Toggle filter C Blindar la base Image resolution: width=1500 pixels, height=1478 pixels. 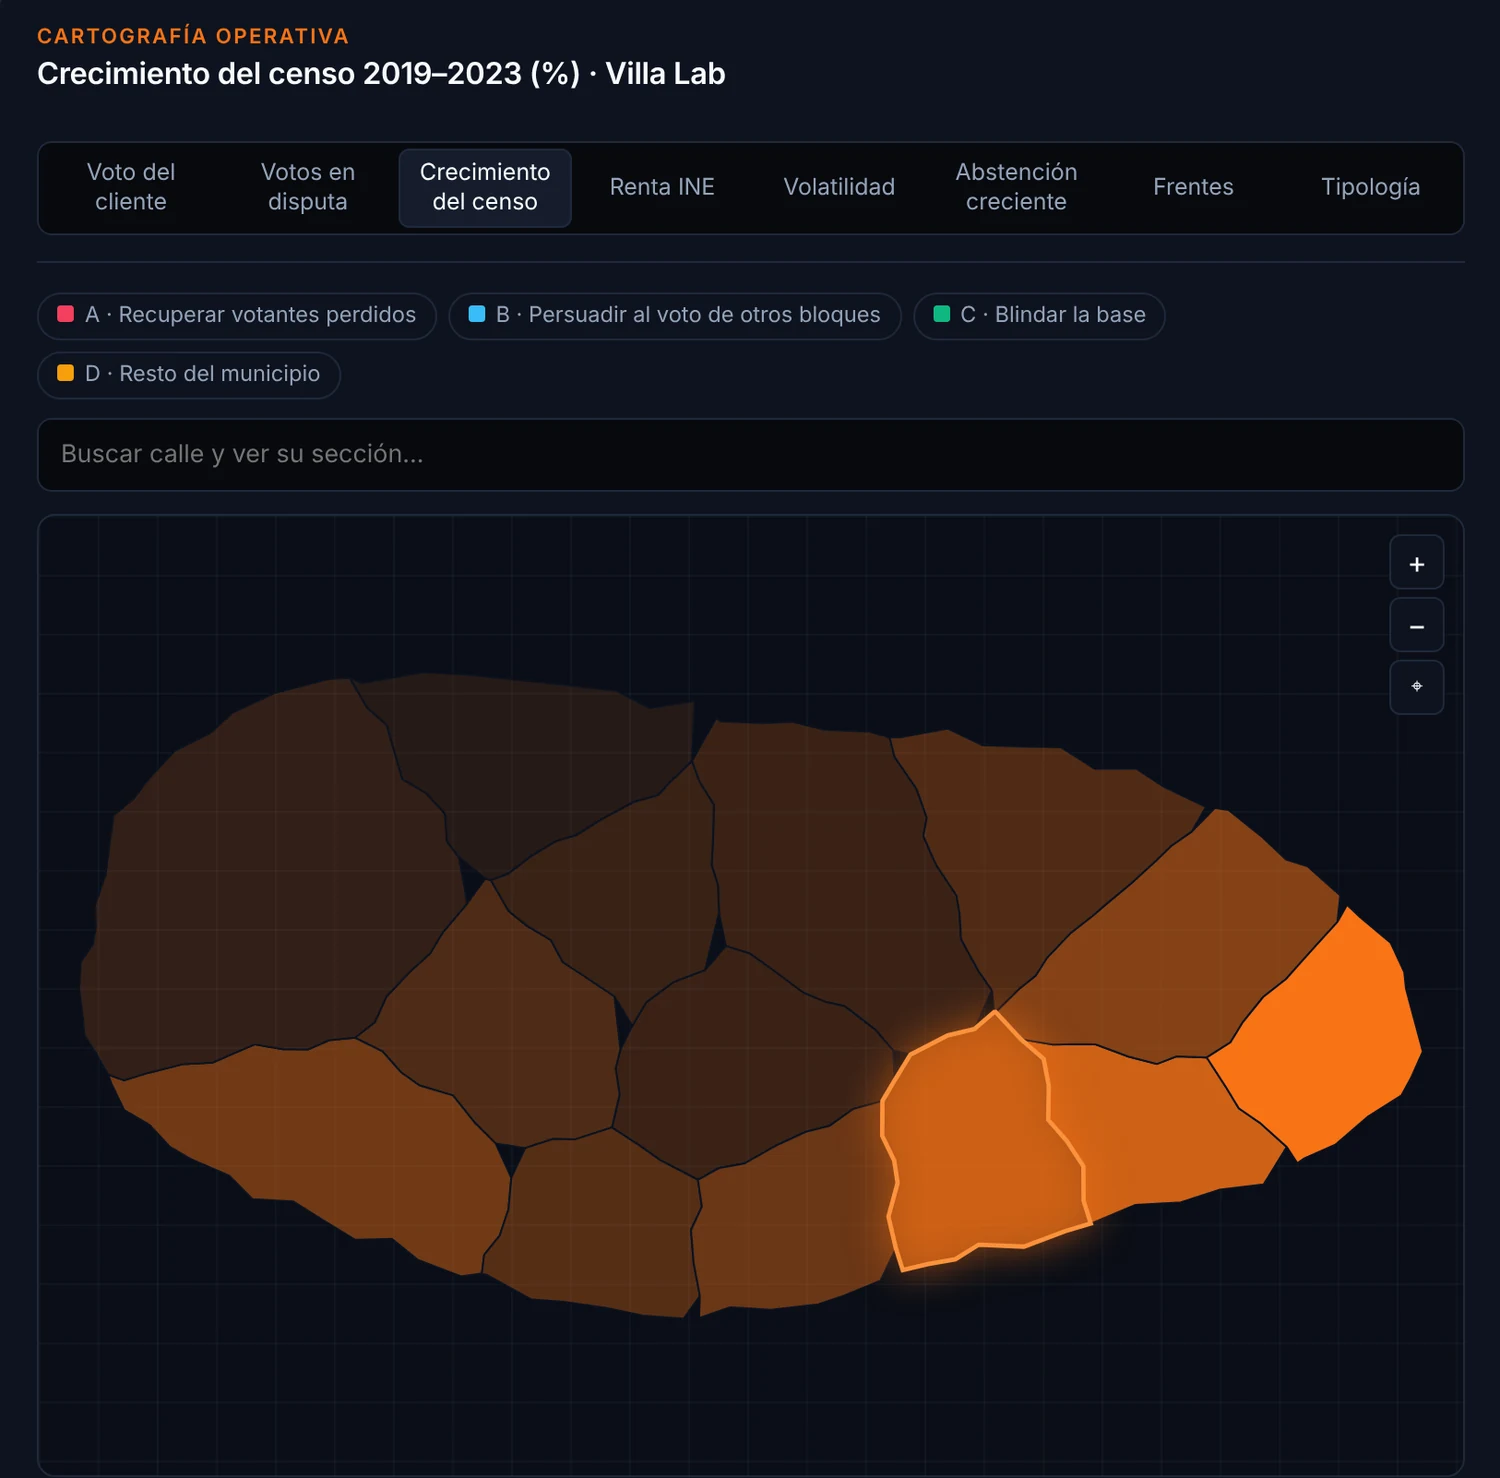point(1039,315)
